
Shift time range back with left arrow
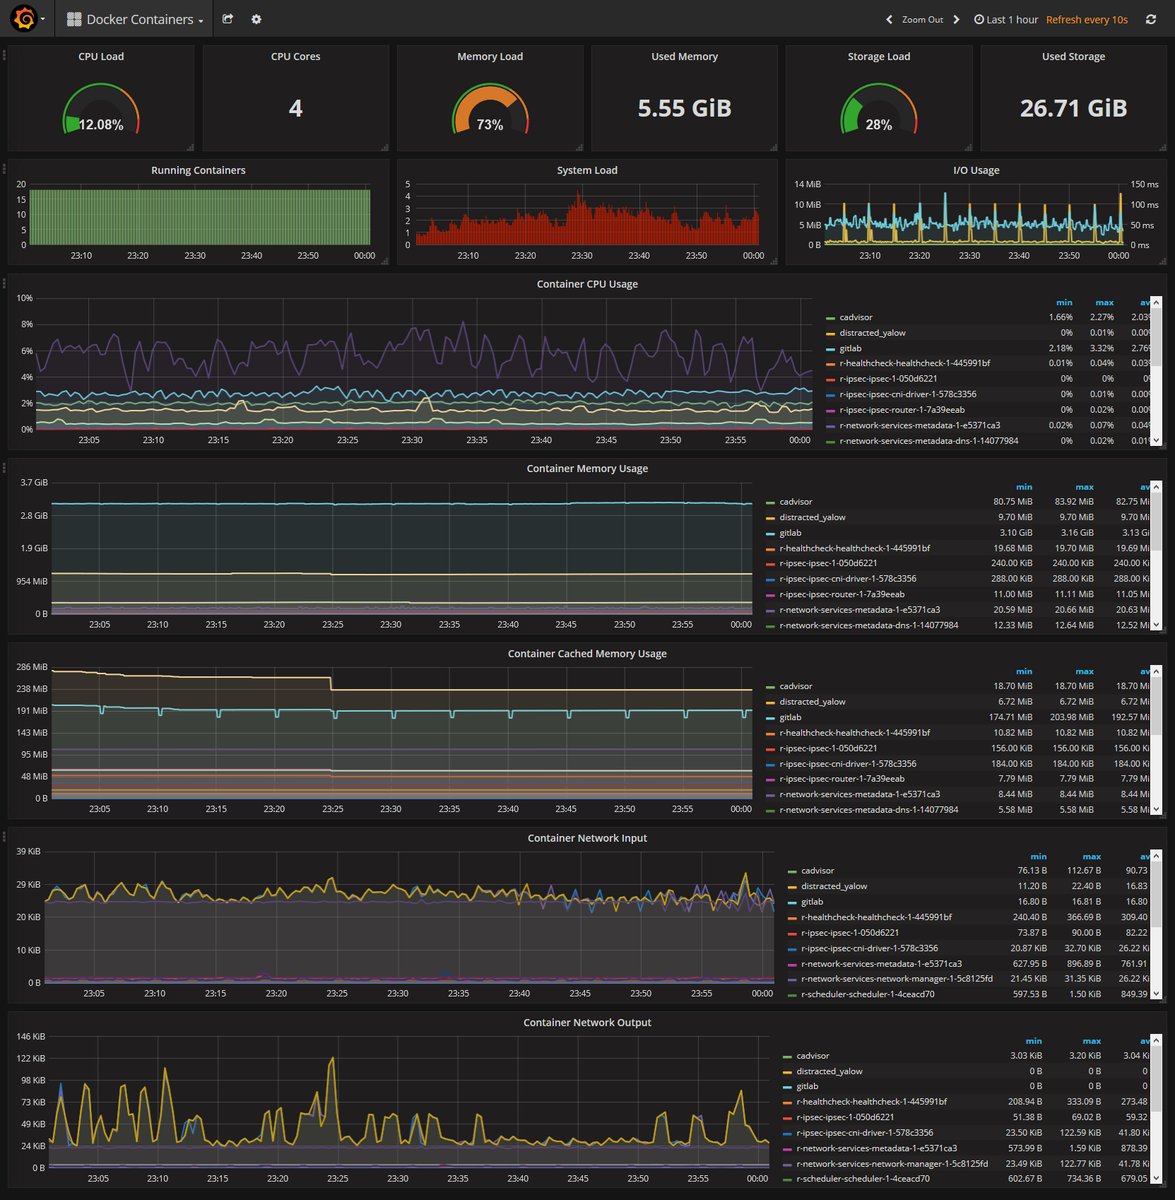[x=889, y=19]
